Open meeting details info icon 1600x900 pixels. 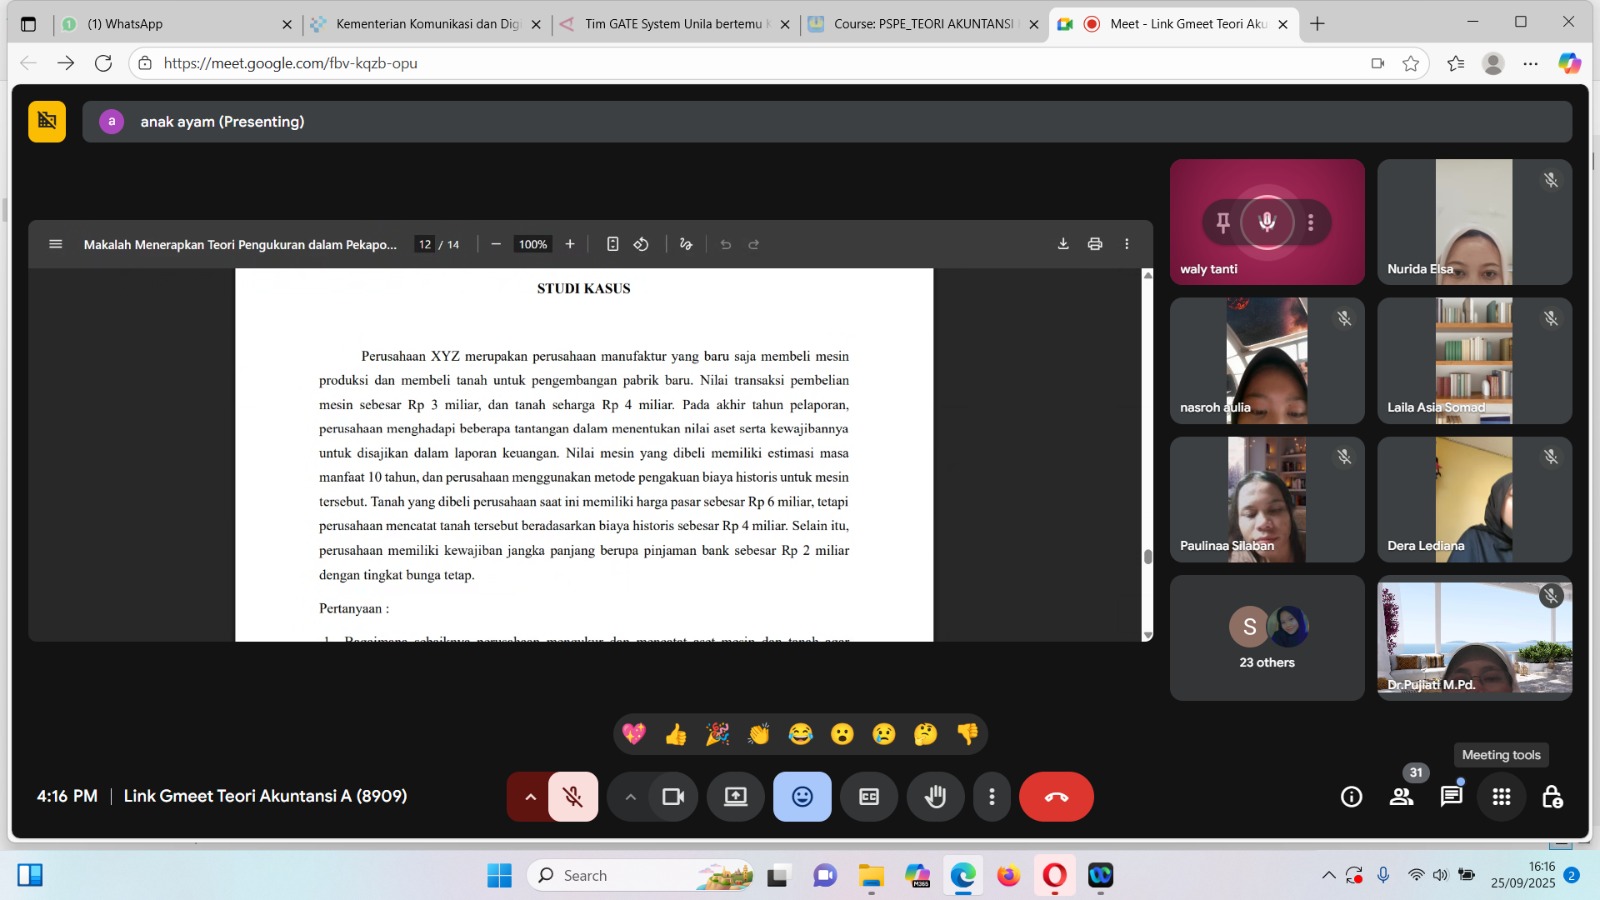tap(1351, 797)
